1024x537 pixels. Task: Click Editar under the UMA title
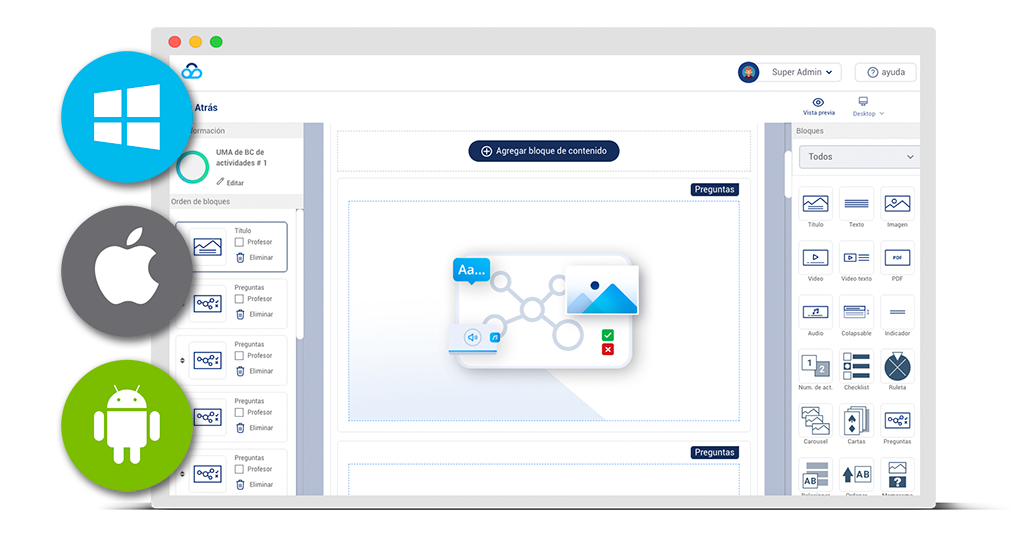point(230,183)
